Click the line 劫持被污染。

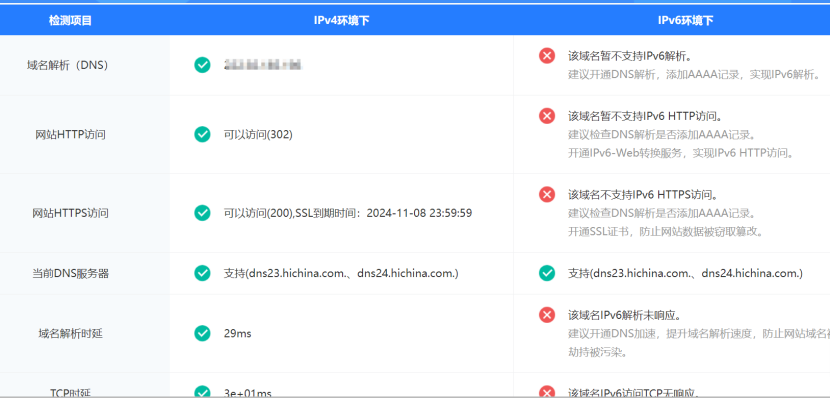click(597, 352)
